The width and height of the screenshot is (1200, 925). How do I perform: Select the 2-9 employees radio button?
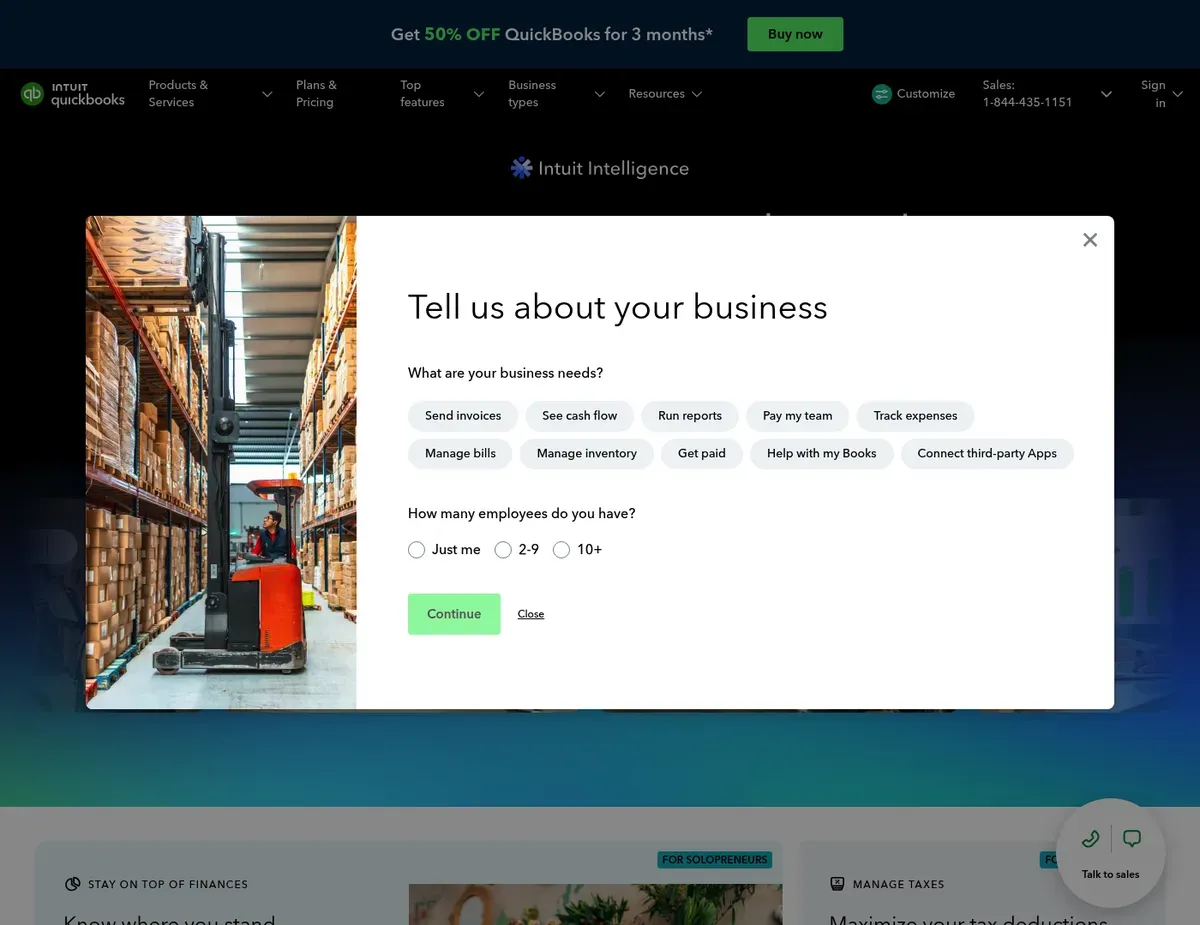(x=503, y=550)
